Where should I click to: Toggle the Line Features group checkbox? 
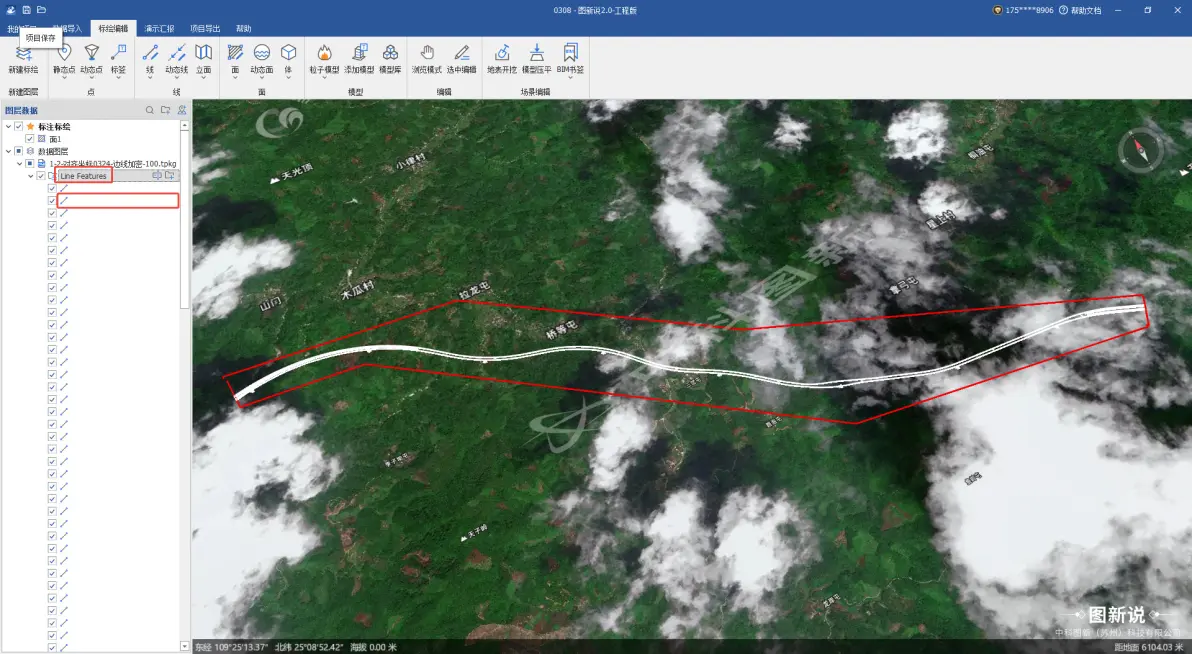click(41, 176)
